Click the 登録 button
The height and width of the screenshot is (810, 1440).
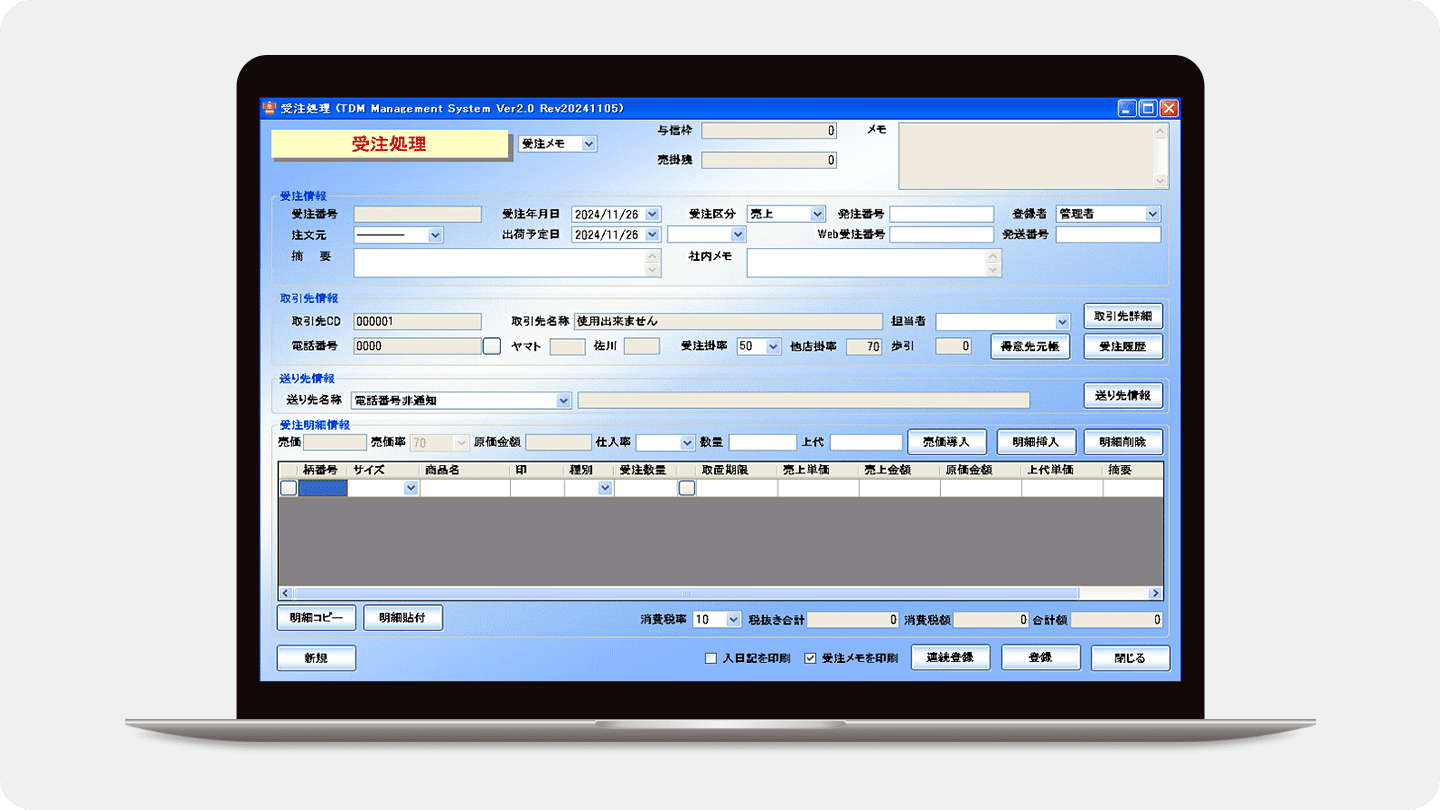tap(1041, 657)
